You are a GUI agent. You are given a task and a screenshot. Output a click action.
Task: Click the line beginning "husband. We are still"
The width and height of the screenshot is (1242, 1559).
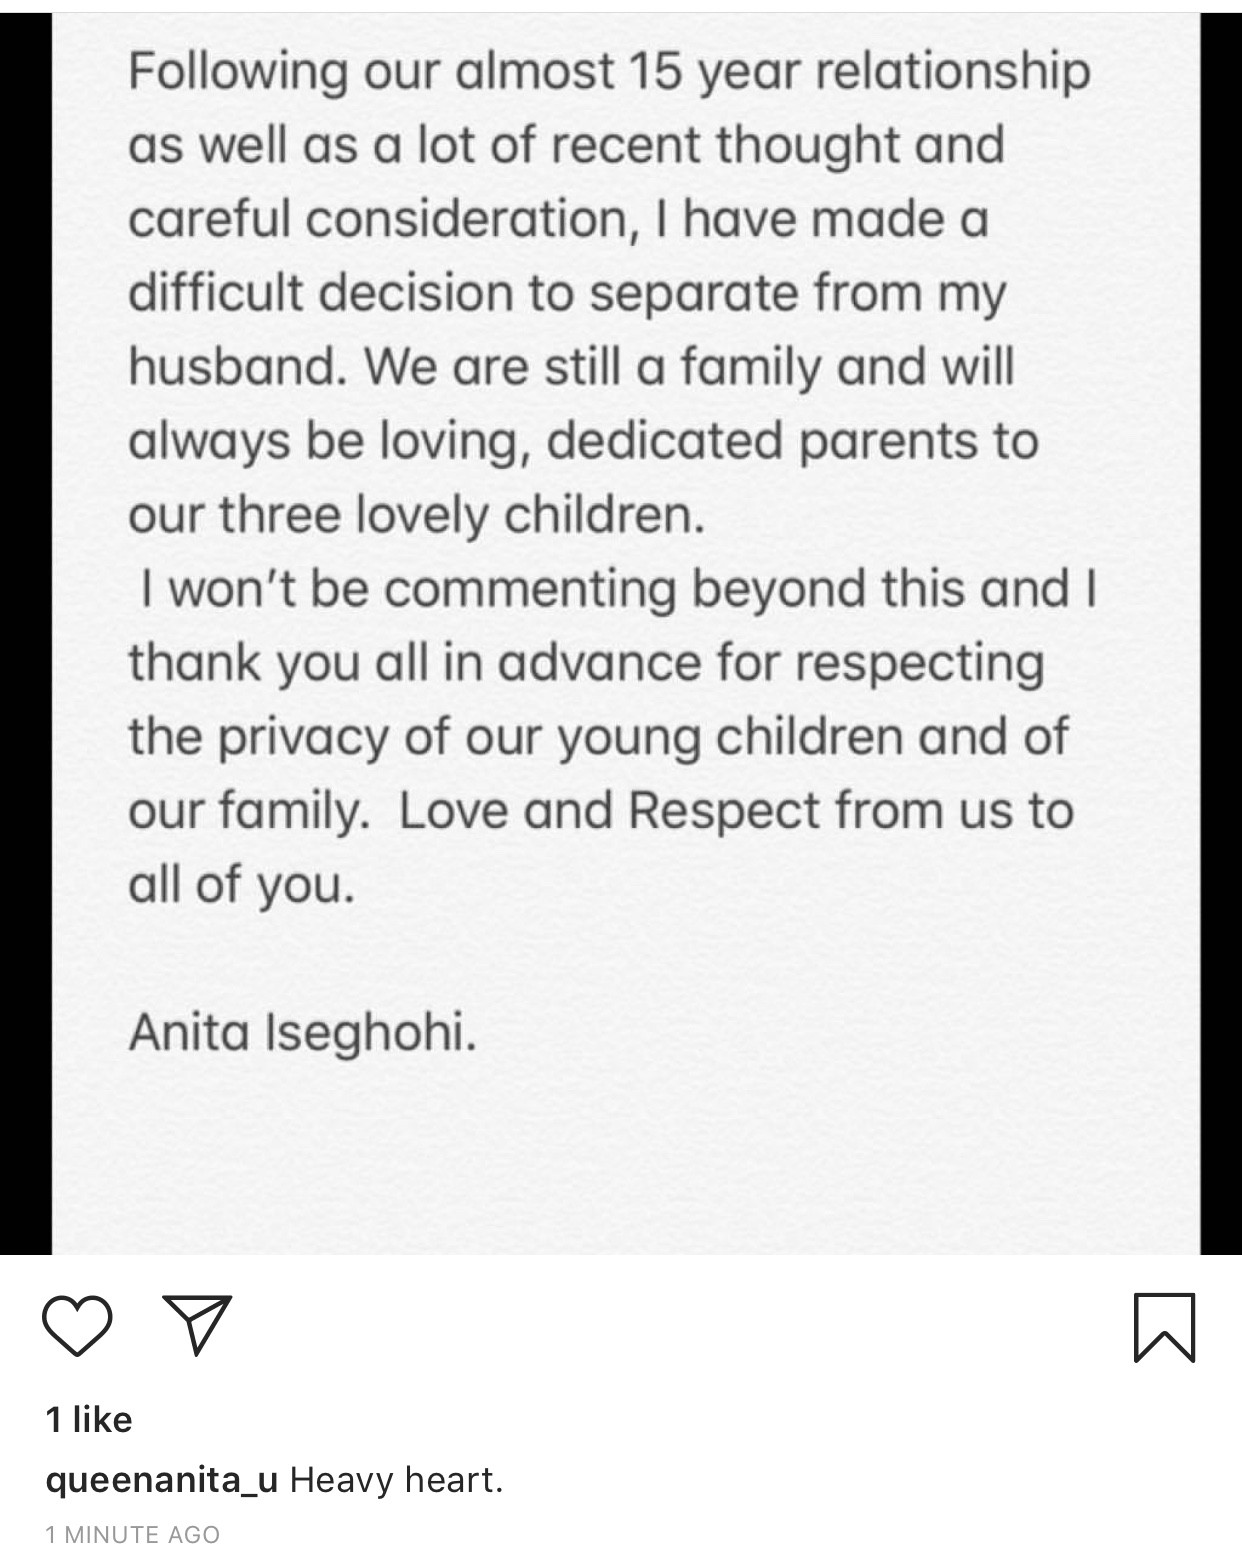571,367
